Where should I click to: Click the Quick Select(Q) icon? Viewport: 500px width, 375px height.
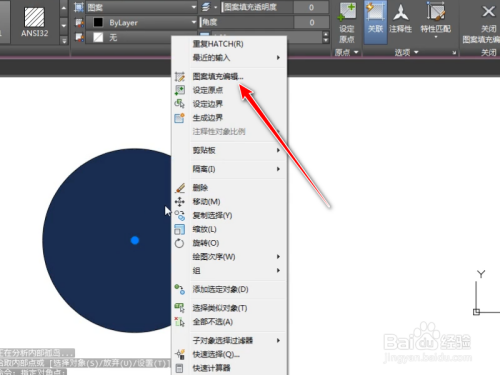179,354
